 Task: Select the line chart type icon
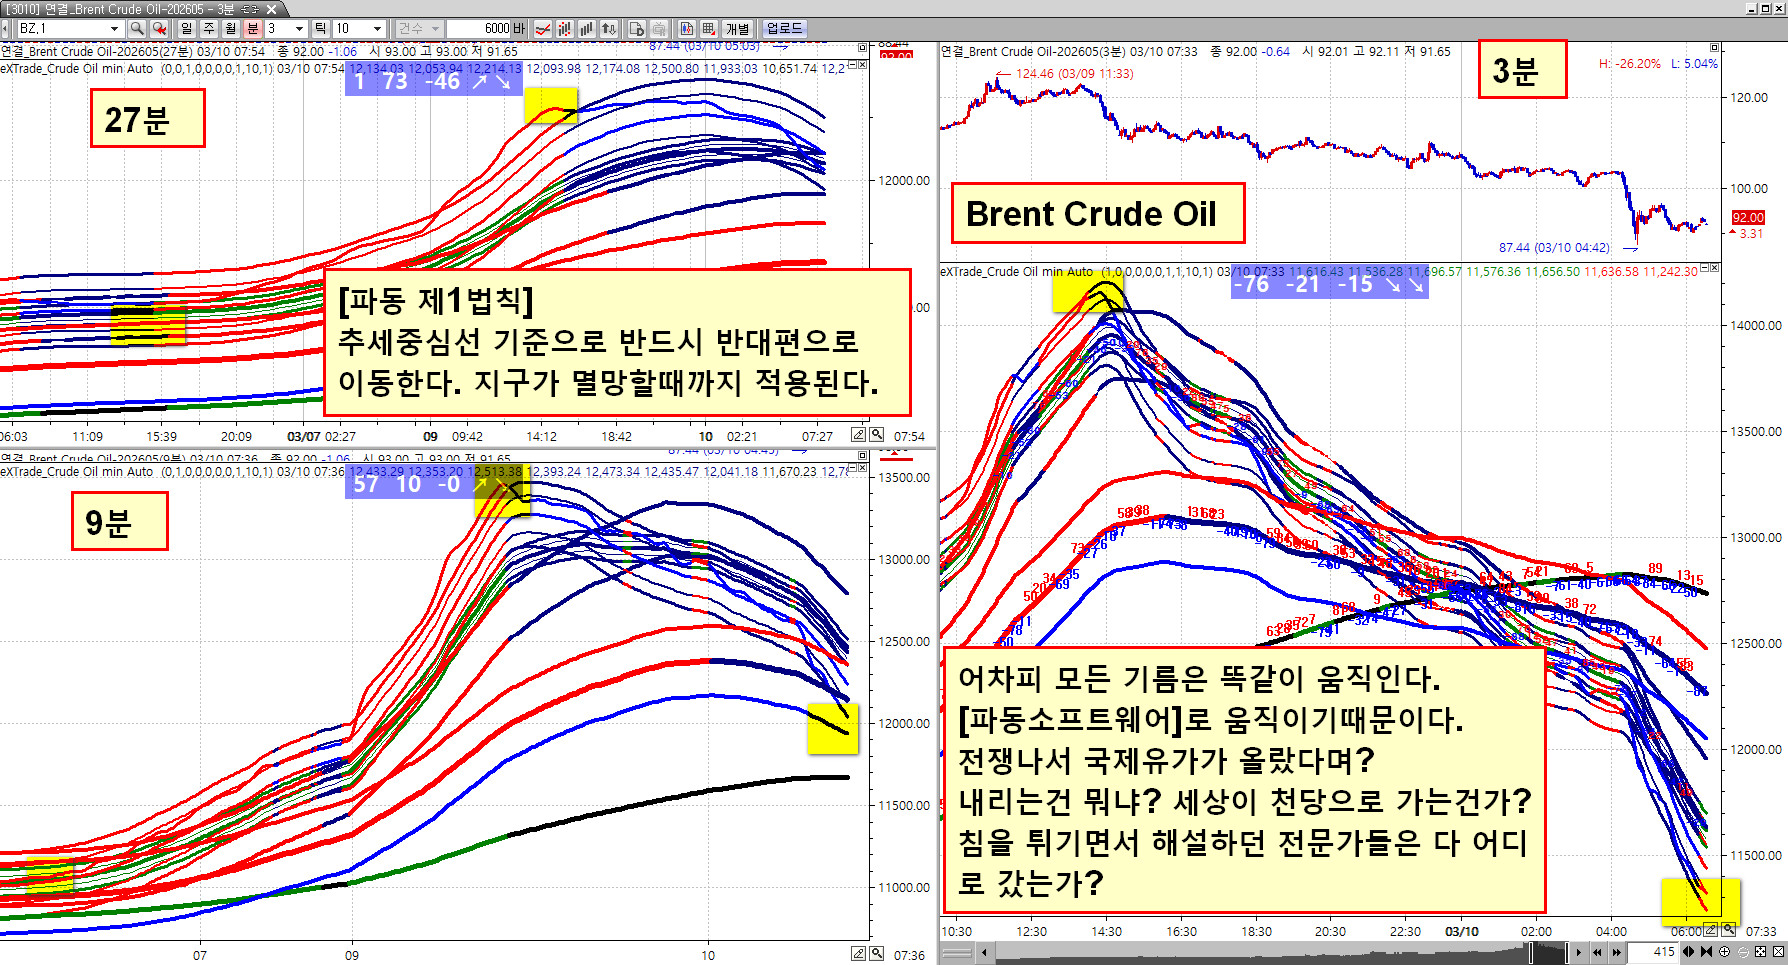543,29
